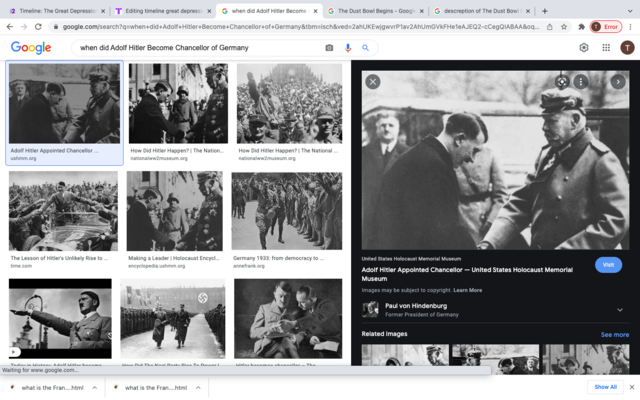Close the Dust Bowl Begins tab

422,11
